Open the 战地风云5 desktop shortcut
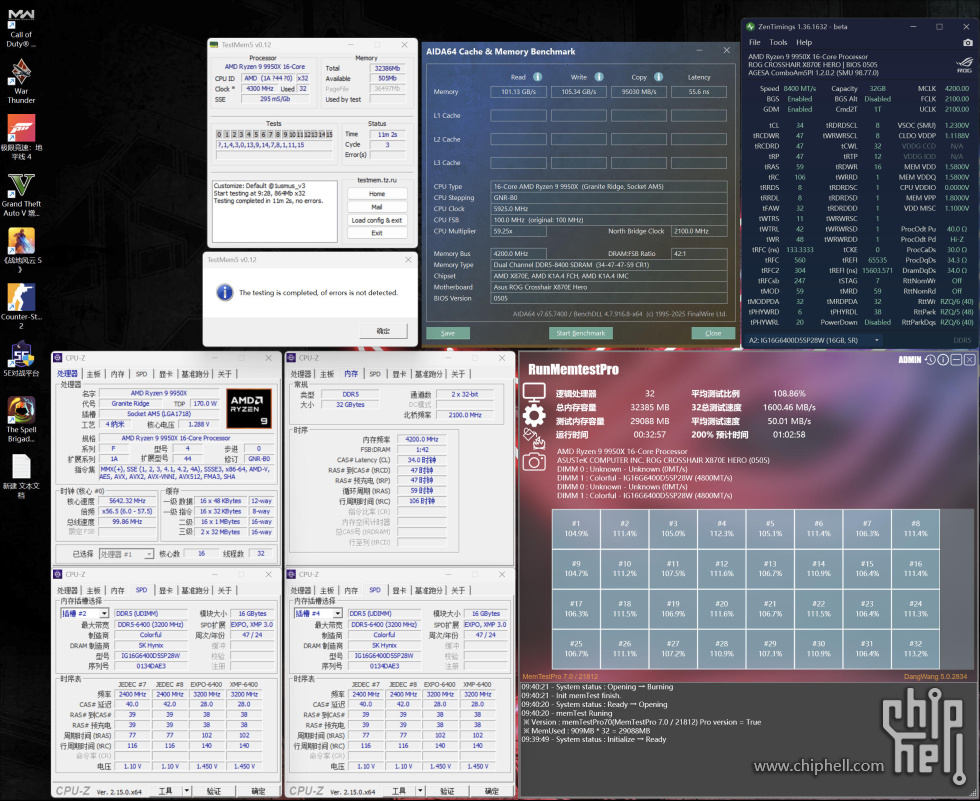The height and width of the screenshot is (801, 980). pyautogui.click(x=21, y=250)
